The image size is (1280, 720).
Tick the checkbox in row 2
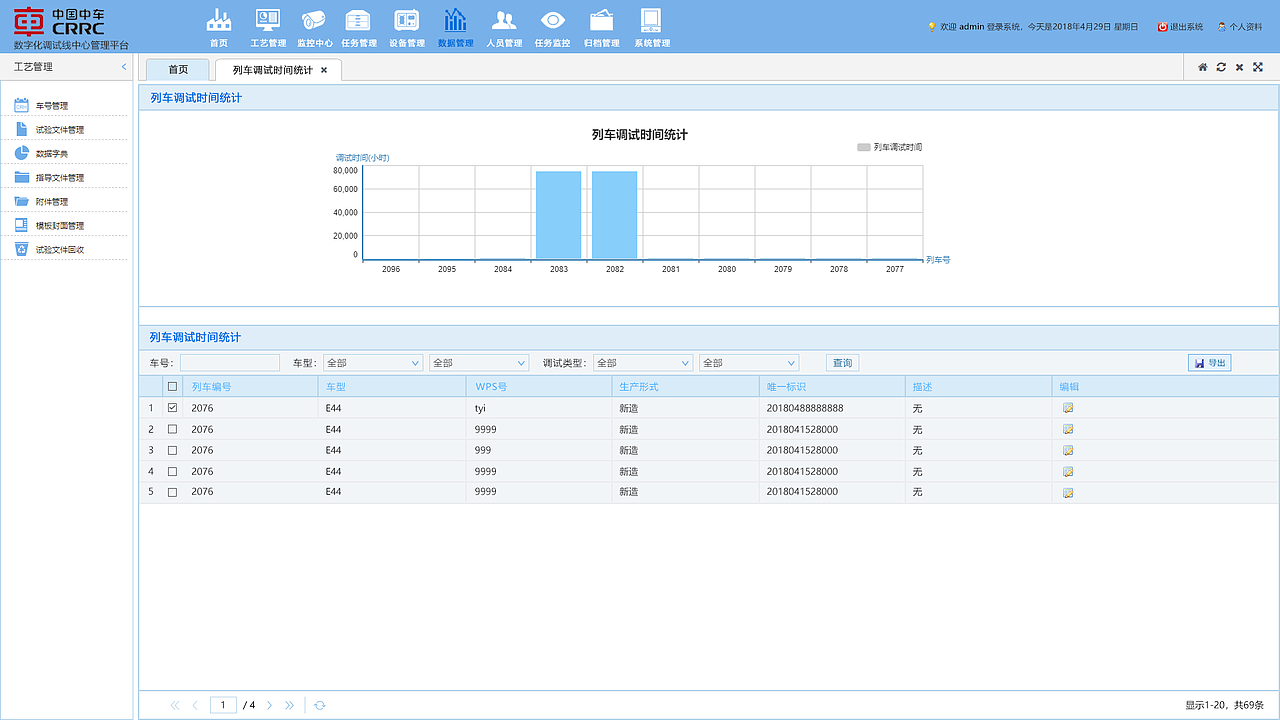coord(172,429)
